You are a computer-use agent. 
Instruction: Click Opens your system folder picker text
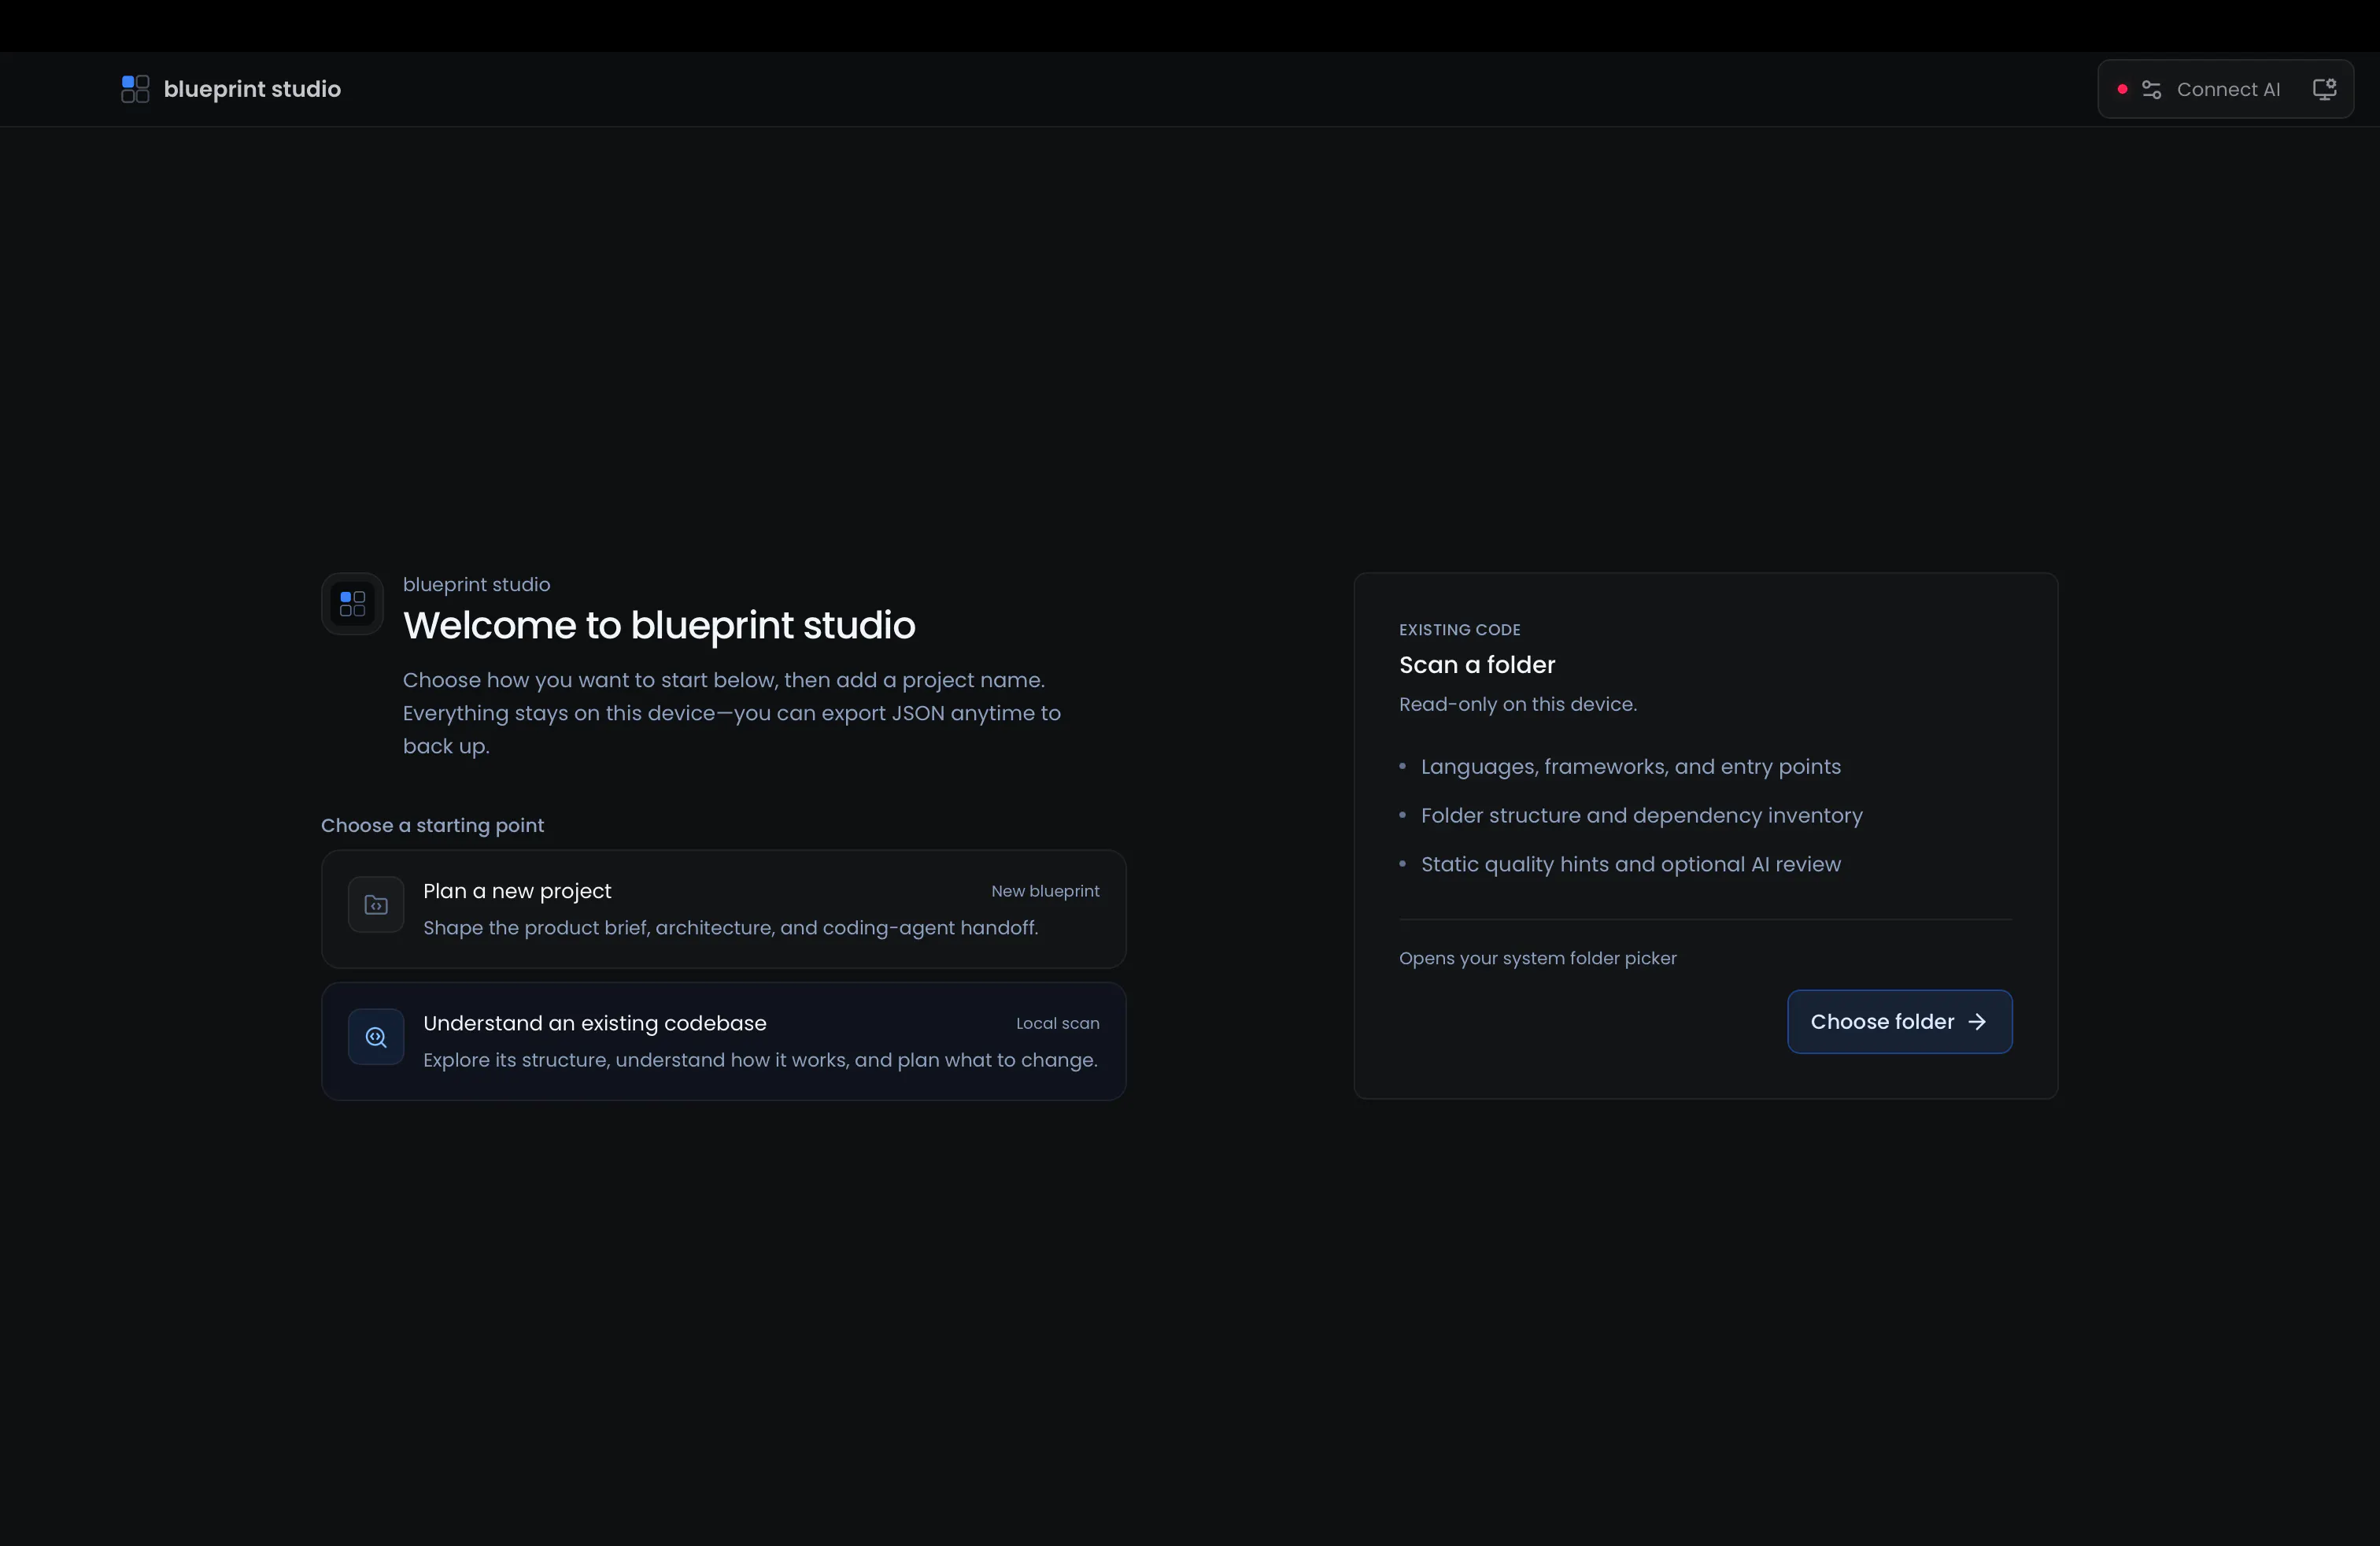(x=1538, y=958)
